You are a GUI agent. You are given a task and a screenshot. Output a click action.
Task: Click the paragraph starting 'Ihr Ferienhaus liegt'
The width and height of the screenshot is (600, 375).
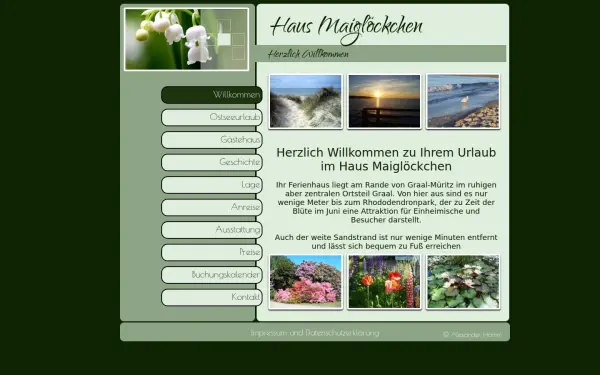pos(386,202)
